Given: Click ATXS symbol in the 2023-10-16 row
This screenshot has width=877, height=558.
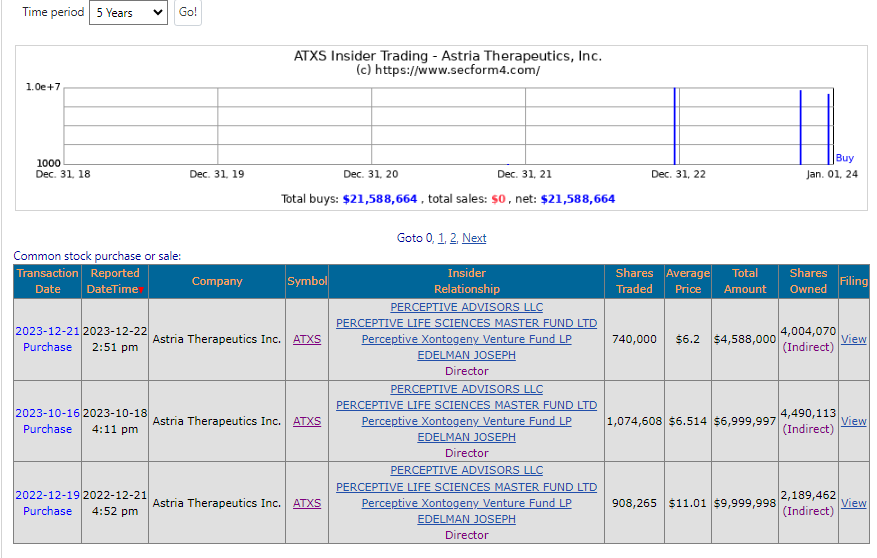Looking at the screenshot, I should point(307,421).
